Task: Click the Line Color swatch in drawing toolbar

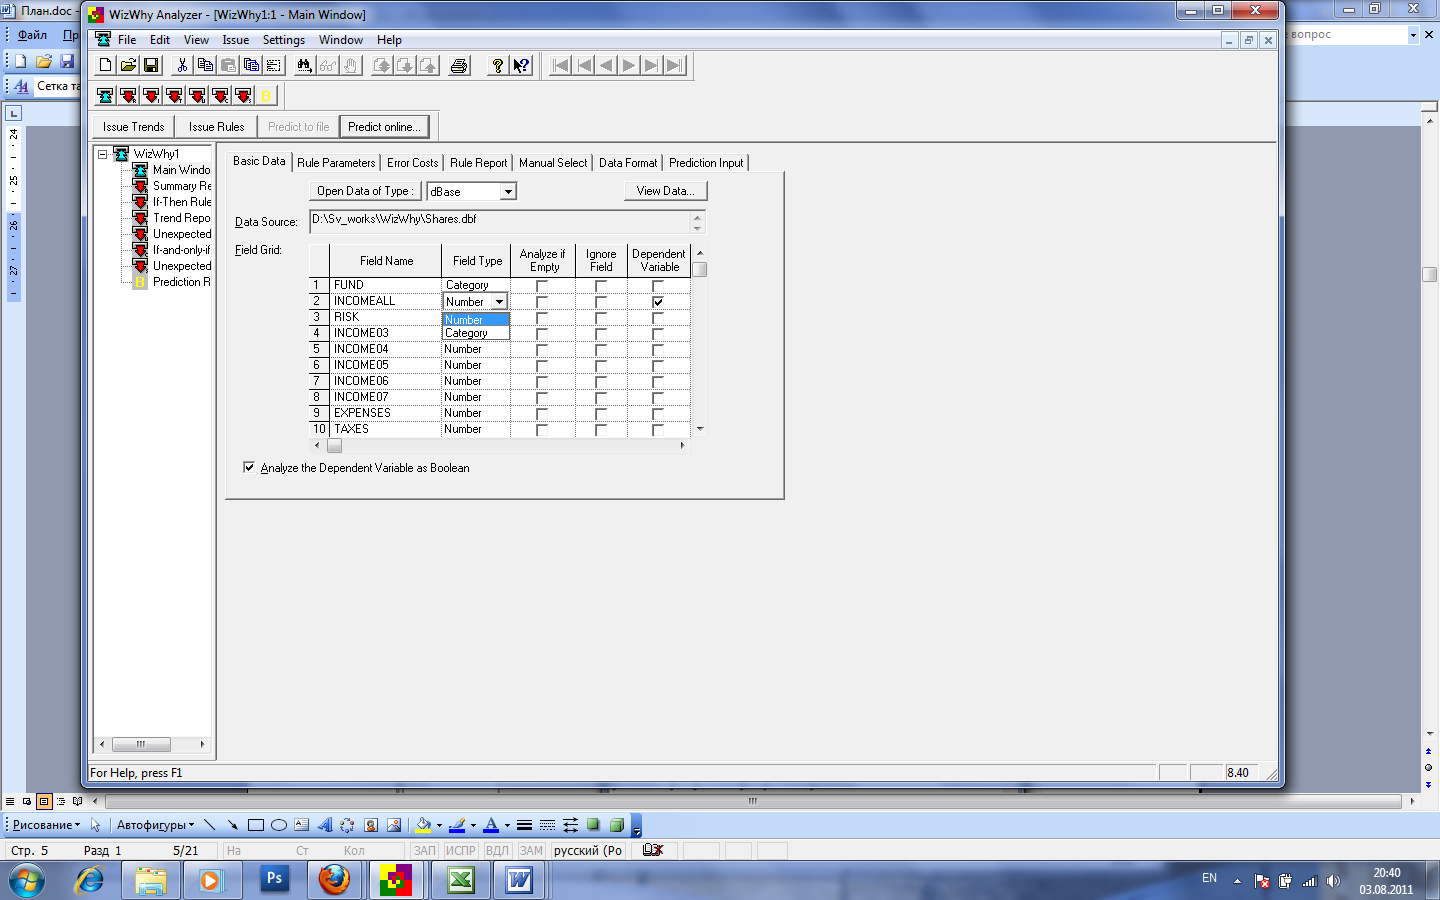Action: pos(457,825)
